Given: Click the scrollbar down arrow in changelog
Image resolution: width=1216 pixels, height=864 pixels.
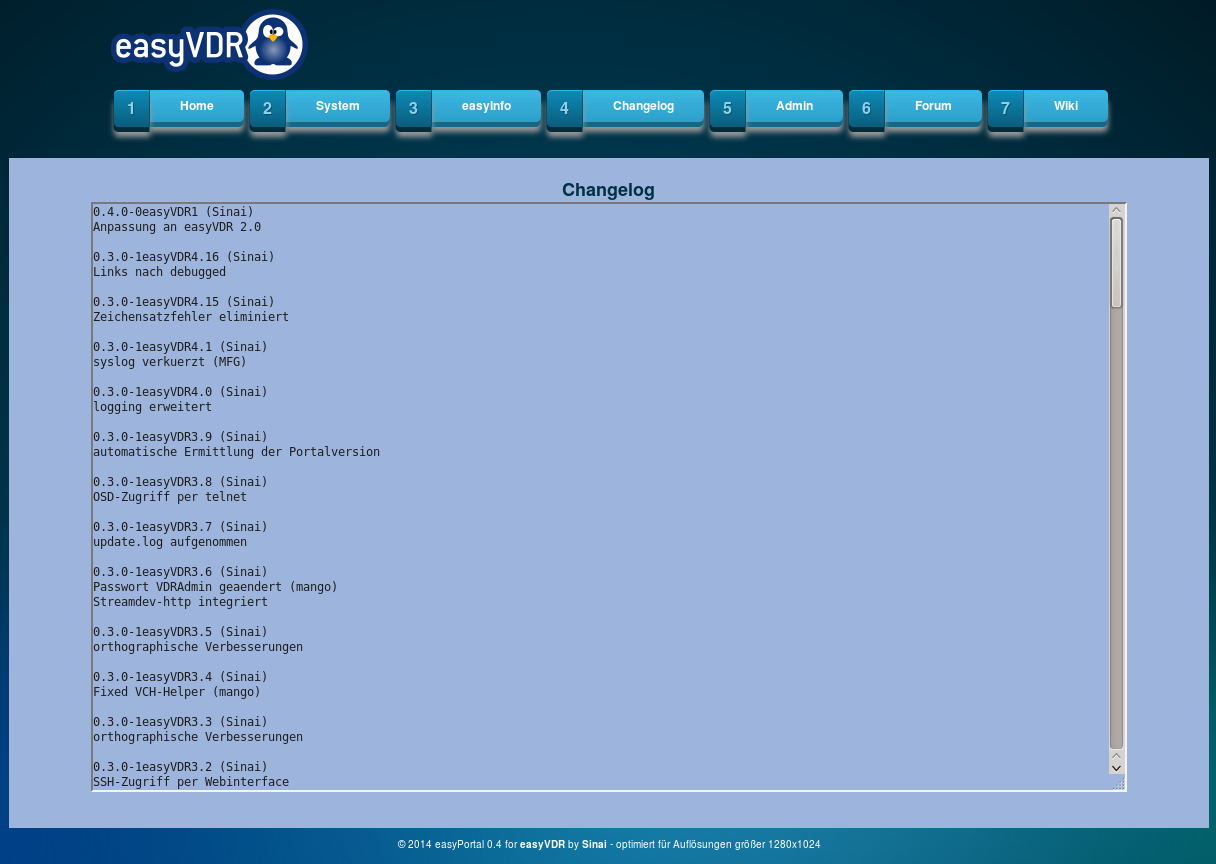Looking at the screenshot, I should click(1117, 767).
